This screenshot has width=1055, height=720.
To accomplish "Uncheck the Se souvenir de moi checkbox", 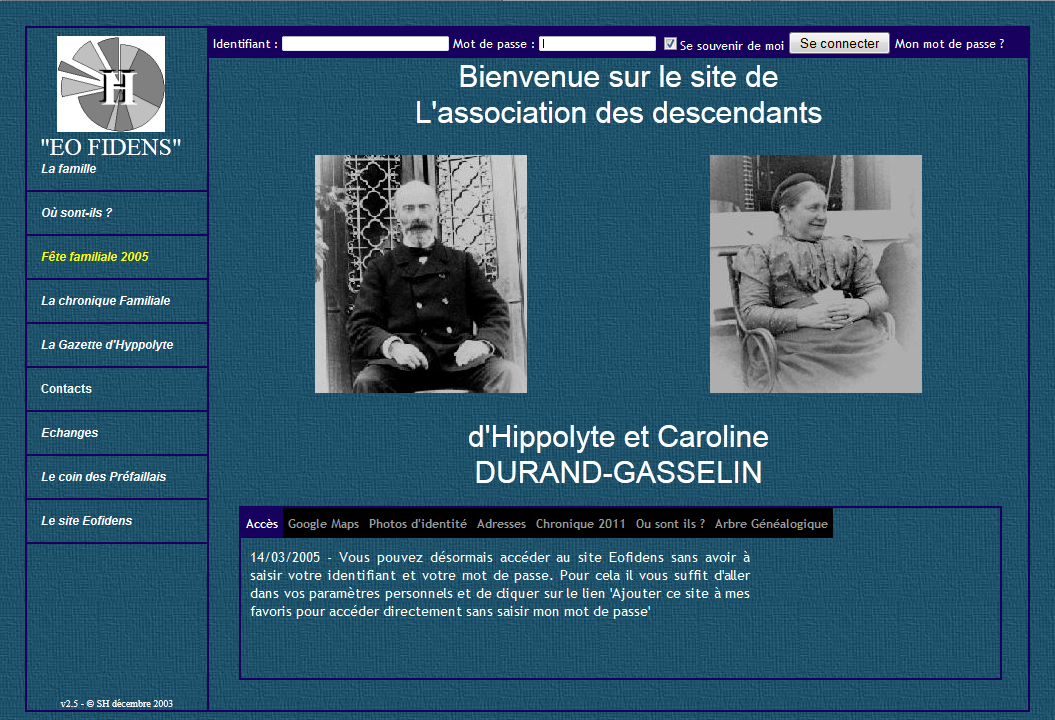I will tap(670, 44).
